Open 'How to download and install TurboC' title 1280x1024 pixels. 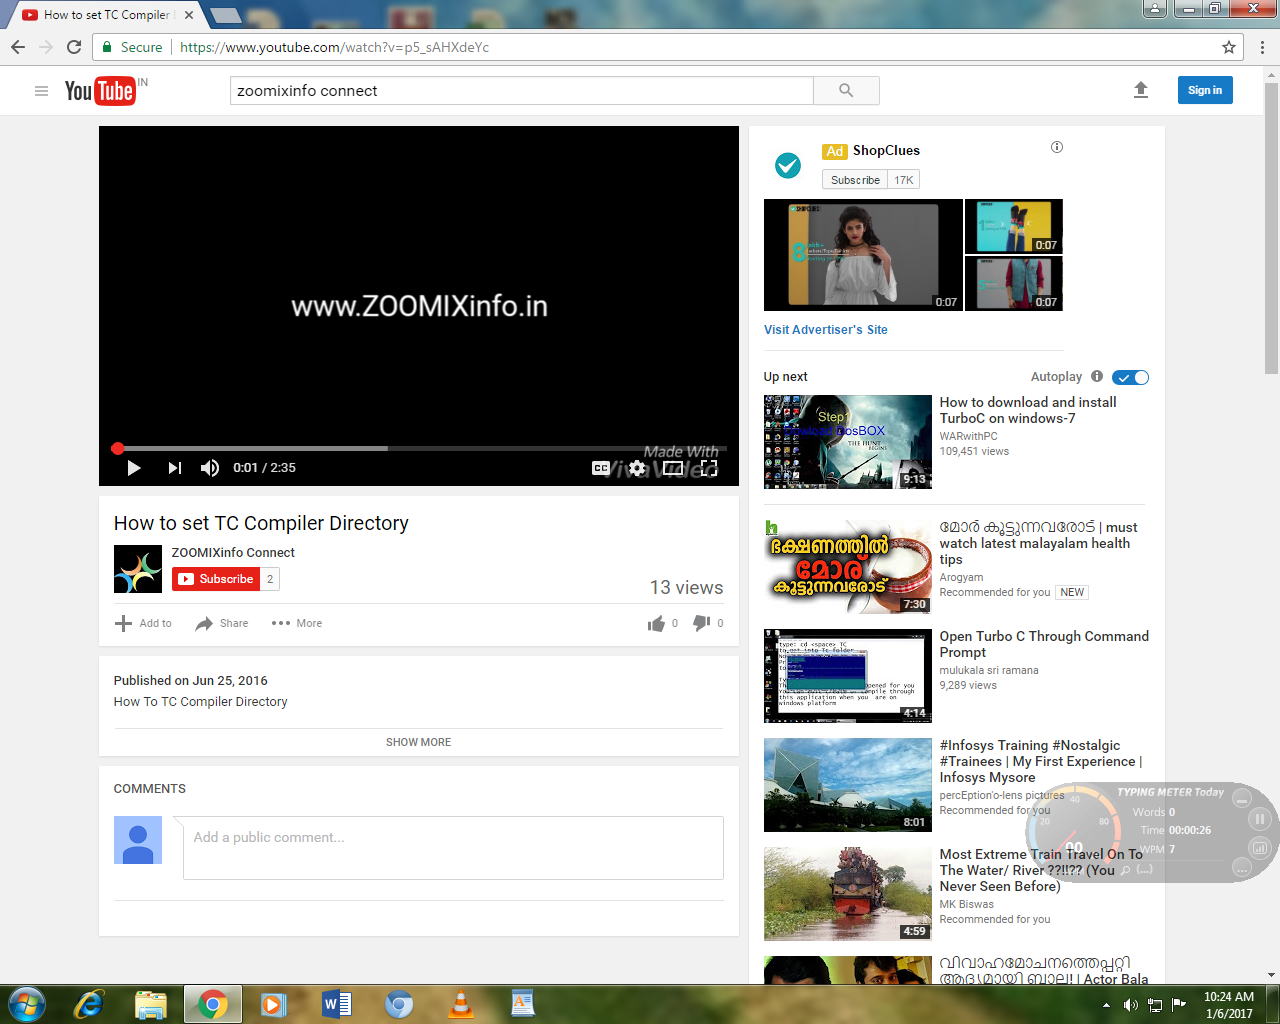point(1028,410)
